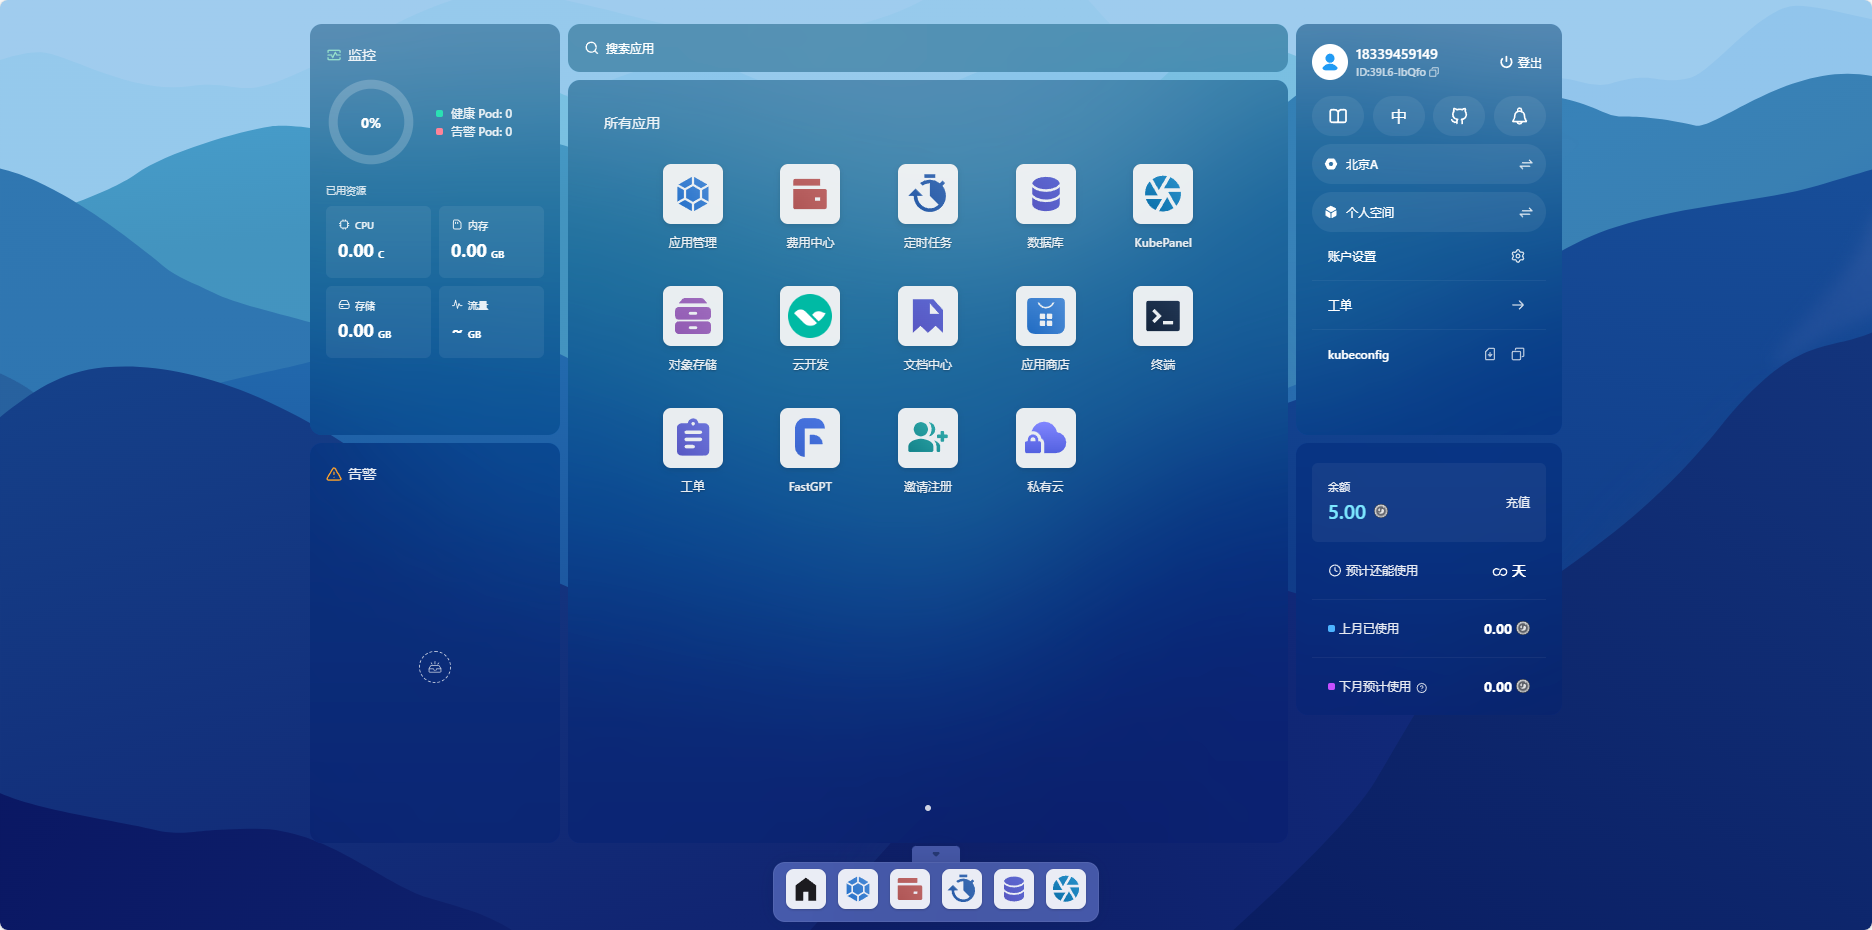
Task: Open the 数据库 app
Action: click(x=1046, y=194)
